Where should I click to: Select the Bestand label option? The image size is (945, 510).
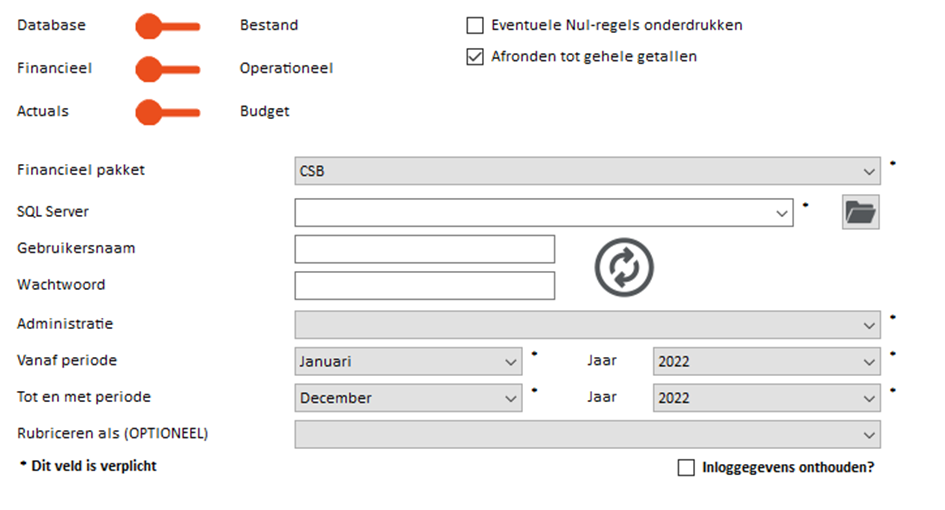tap(269, 25)
